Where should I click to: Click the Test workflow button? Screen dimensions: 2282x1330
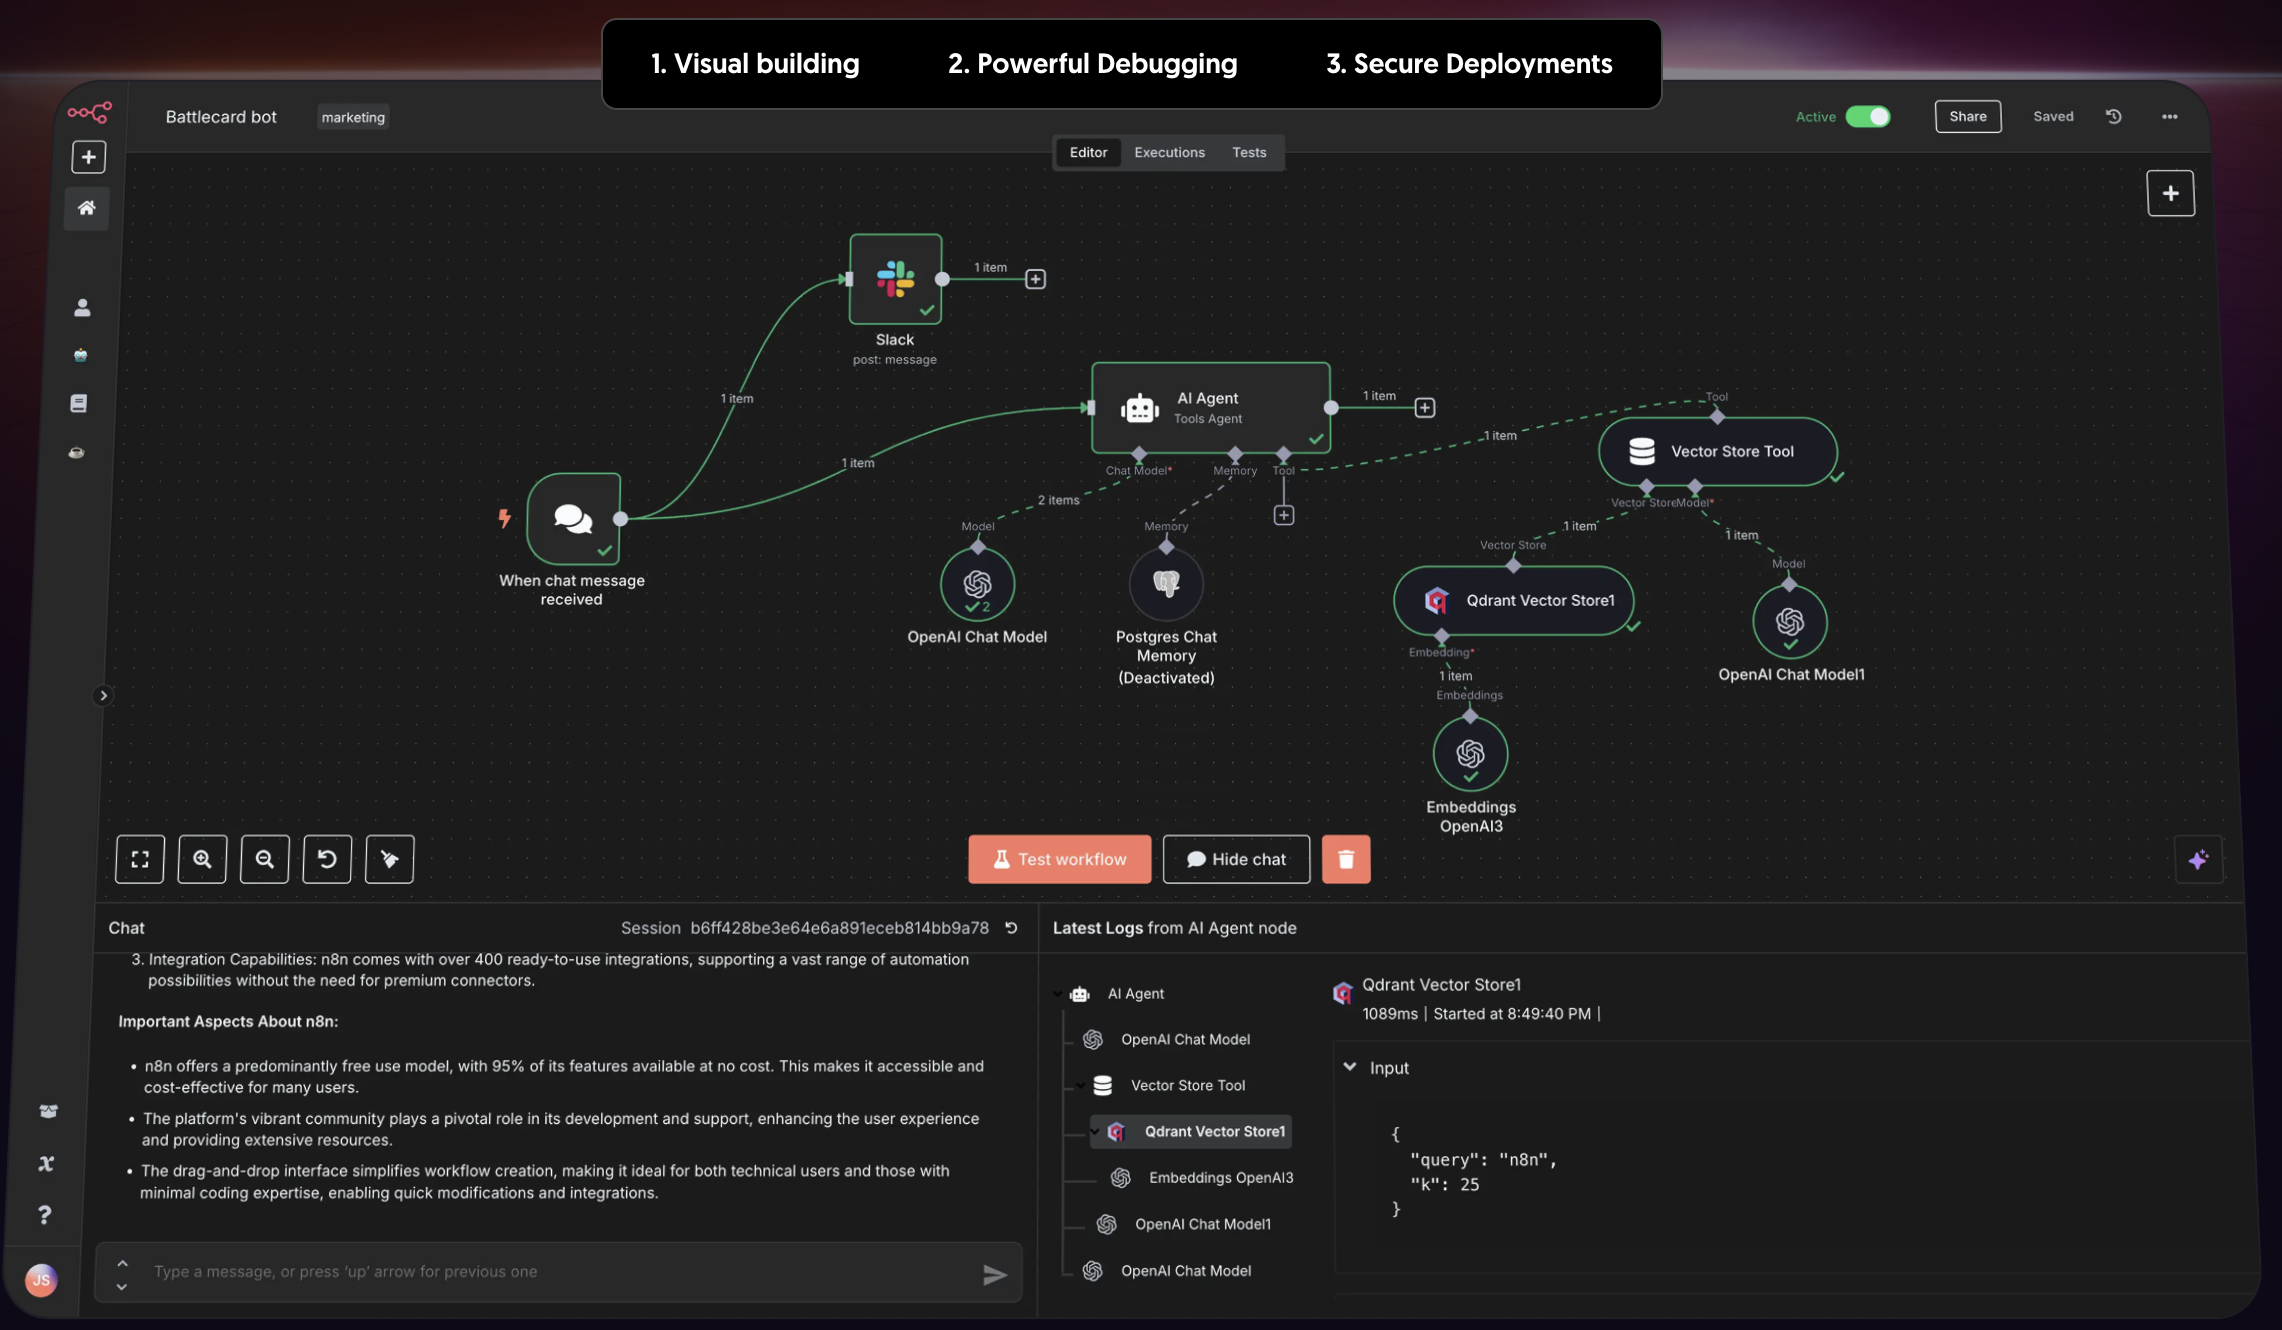pyautogui.click(x=1059, y=859)
